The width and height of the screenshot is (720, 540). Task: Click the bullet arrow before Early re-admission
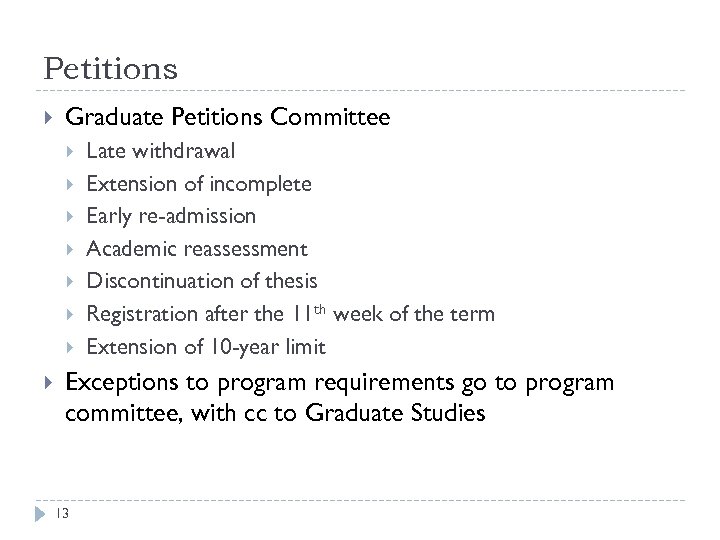pyautogui.click(x=71, y=217)
